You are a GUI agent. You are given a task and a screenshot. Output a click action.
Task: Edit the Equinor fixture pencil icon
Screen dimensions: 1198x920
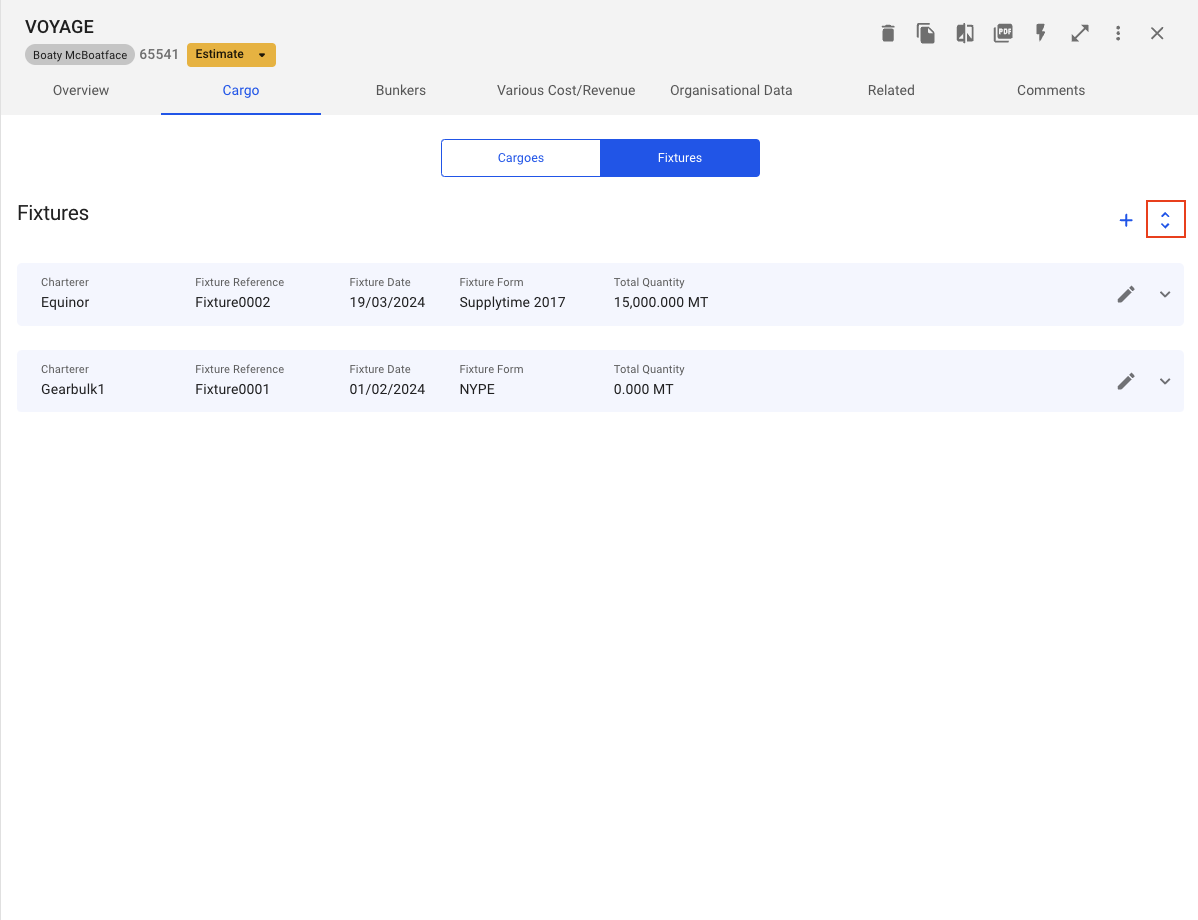[x=1126, y=294]
